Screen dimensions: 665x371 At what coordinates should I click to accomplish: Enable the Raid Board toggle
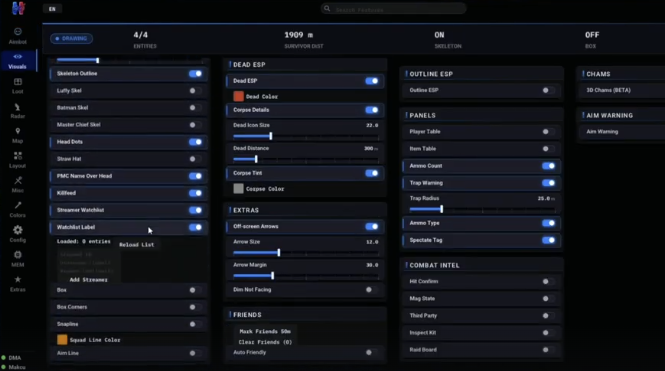pos(548,350)
